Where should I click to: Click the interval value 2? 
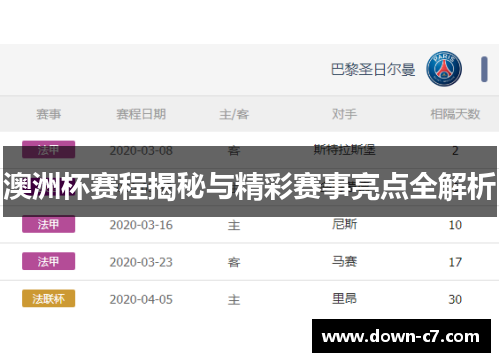tap(455, 151)
